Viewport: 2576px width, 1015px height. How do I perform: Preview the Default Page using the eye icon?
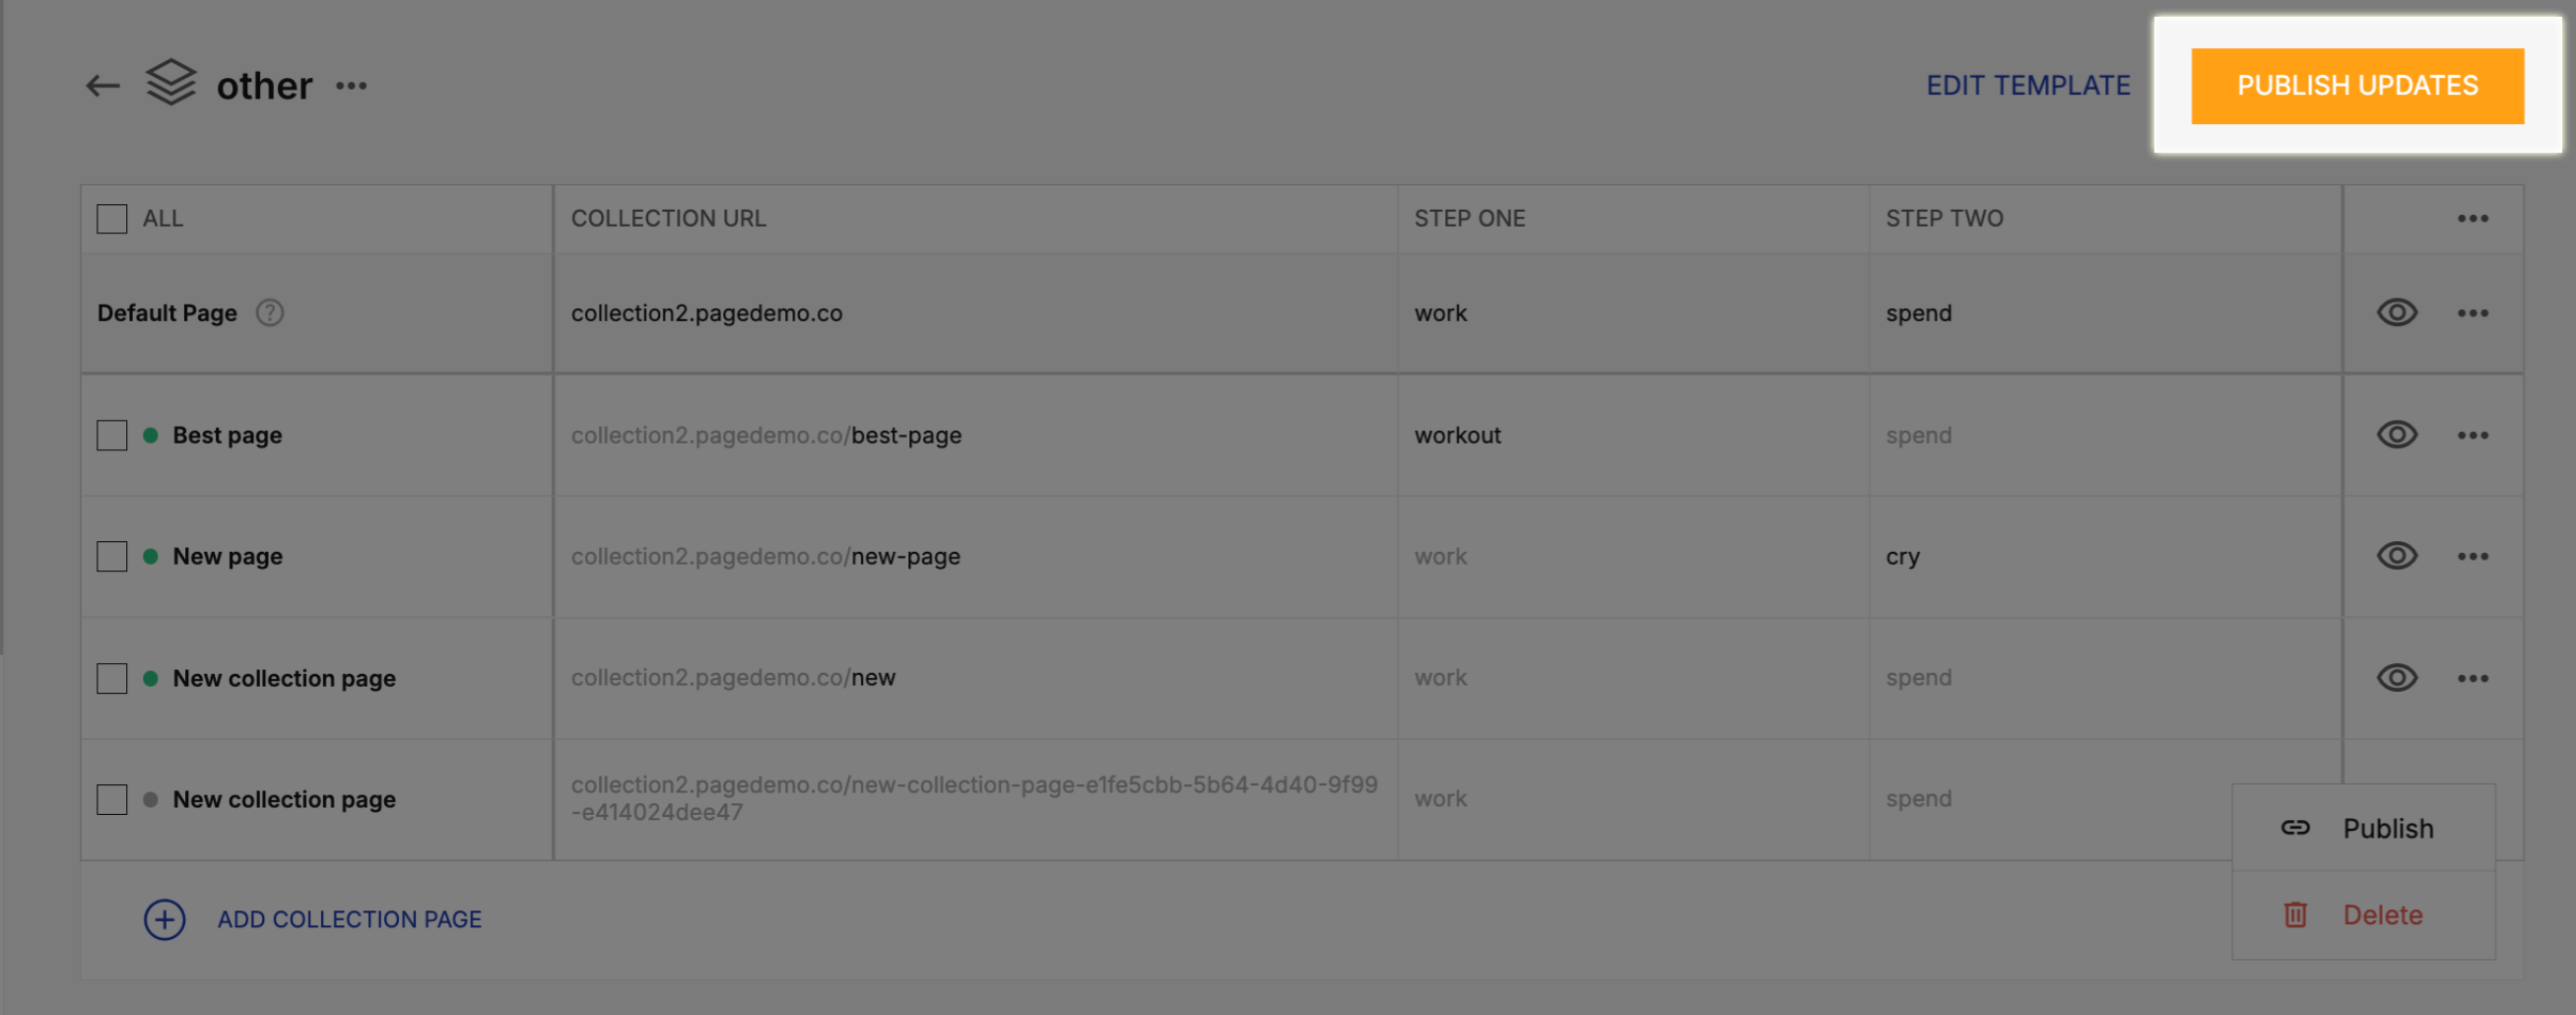tap(2396, 312)
